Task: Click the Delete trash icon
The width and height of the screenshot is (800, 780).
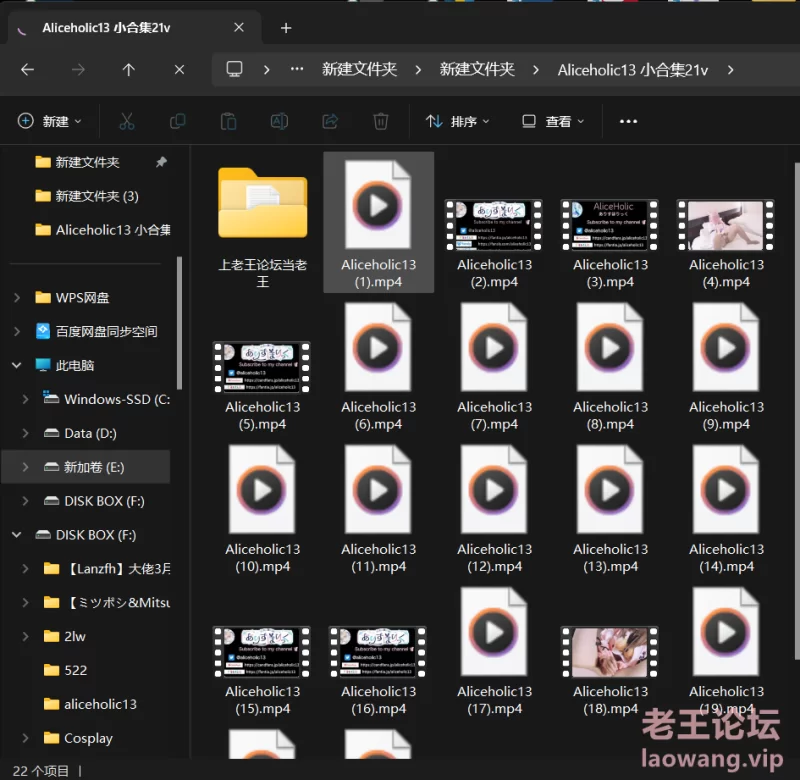Action: click(x=381, y=121)
